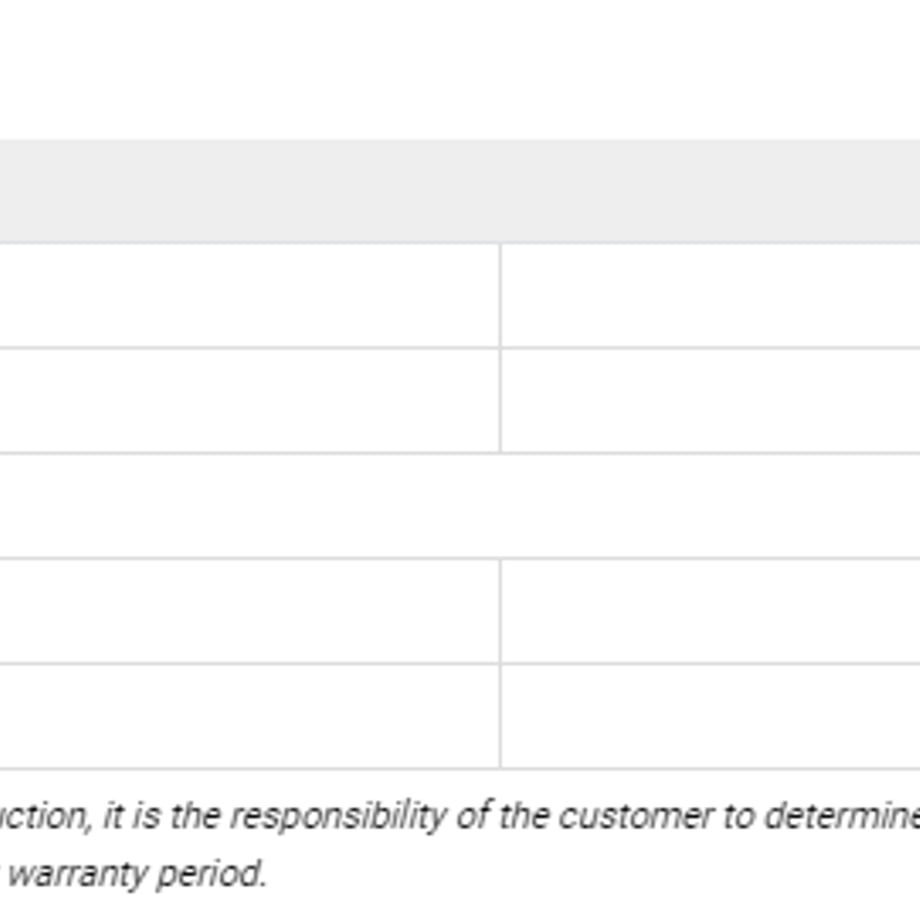Click the word "customer" in the footnote
920x920 pixels.
click(635, 816)
